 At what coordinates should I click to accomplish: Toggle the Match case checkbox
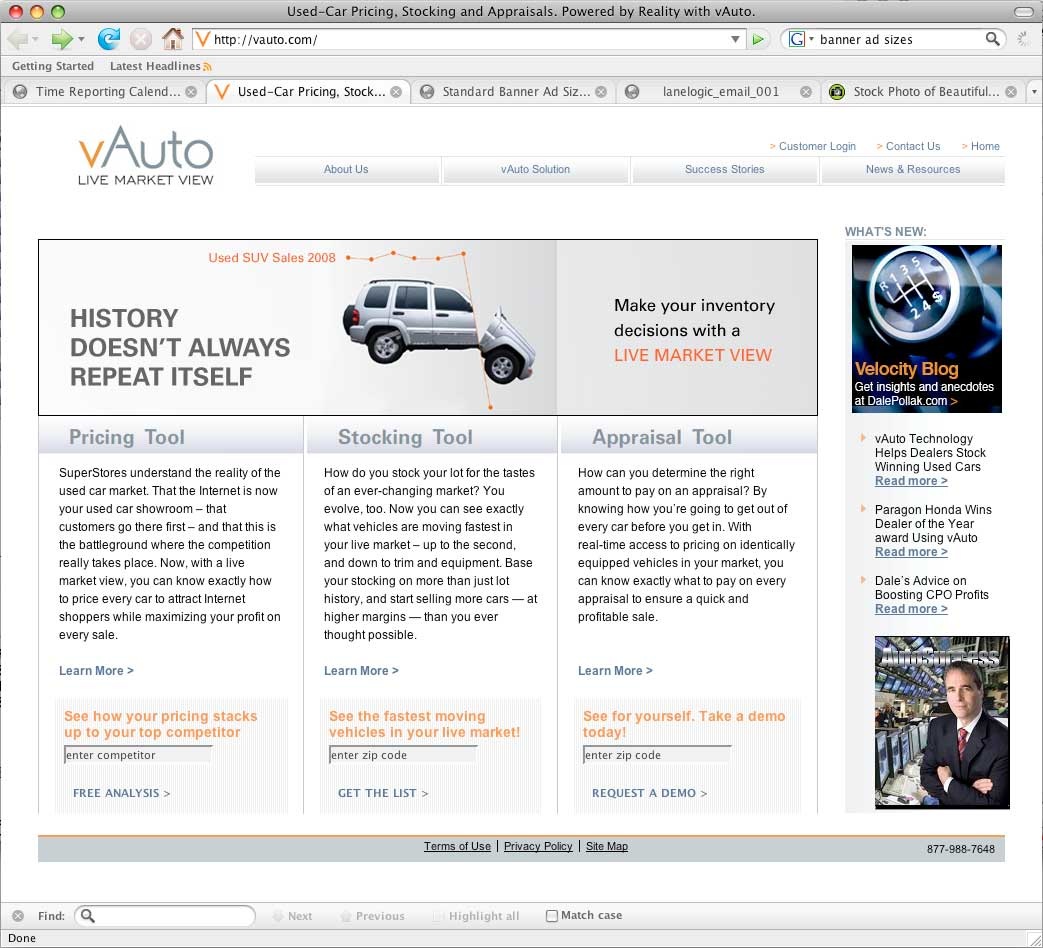tap(552, 915)
